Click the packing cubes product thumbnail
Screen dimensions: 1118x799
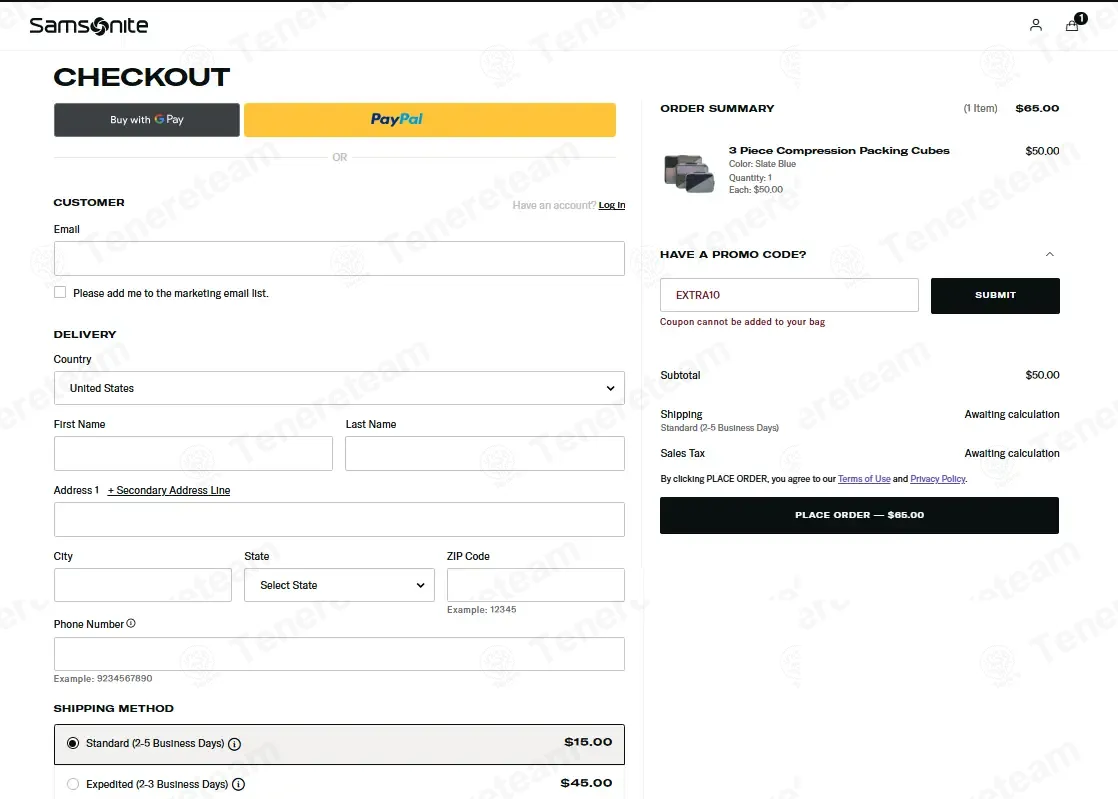[x=689, y=173]
